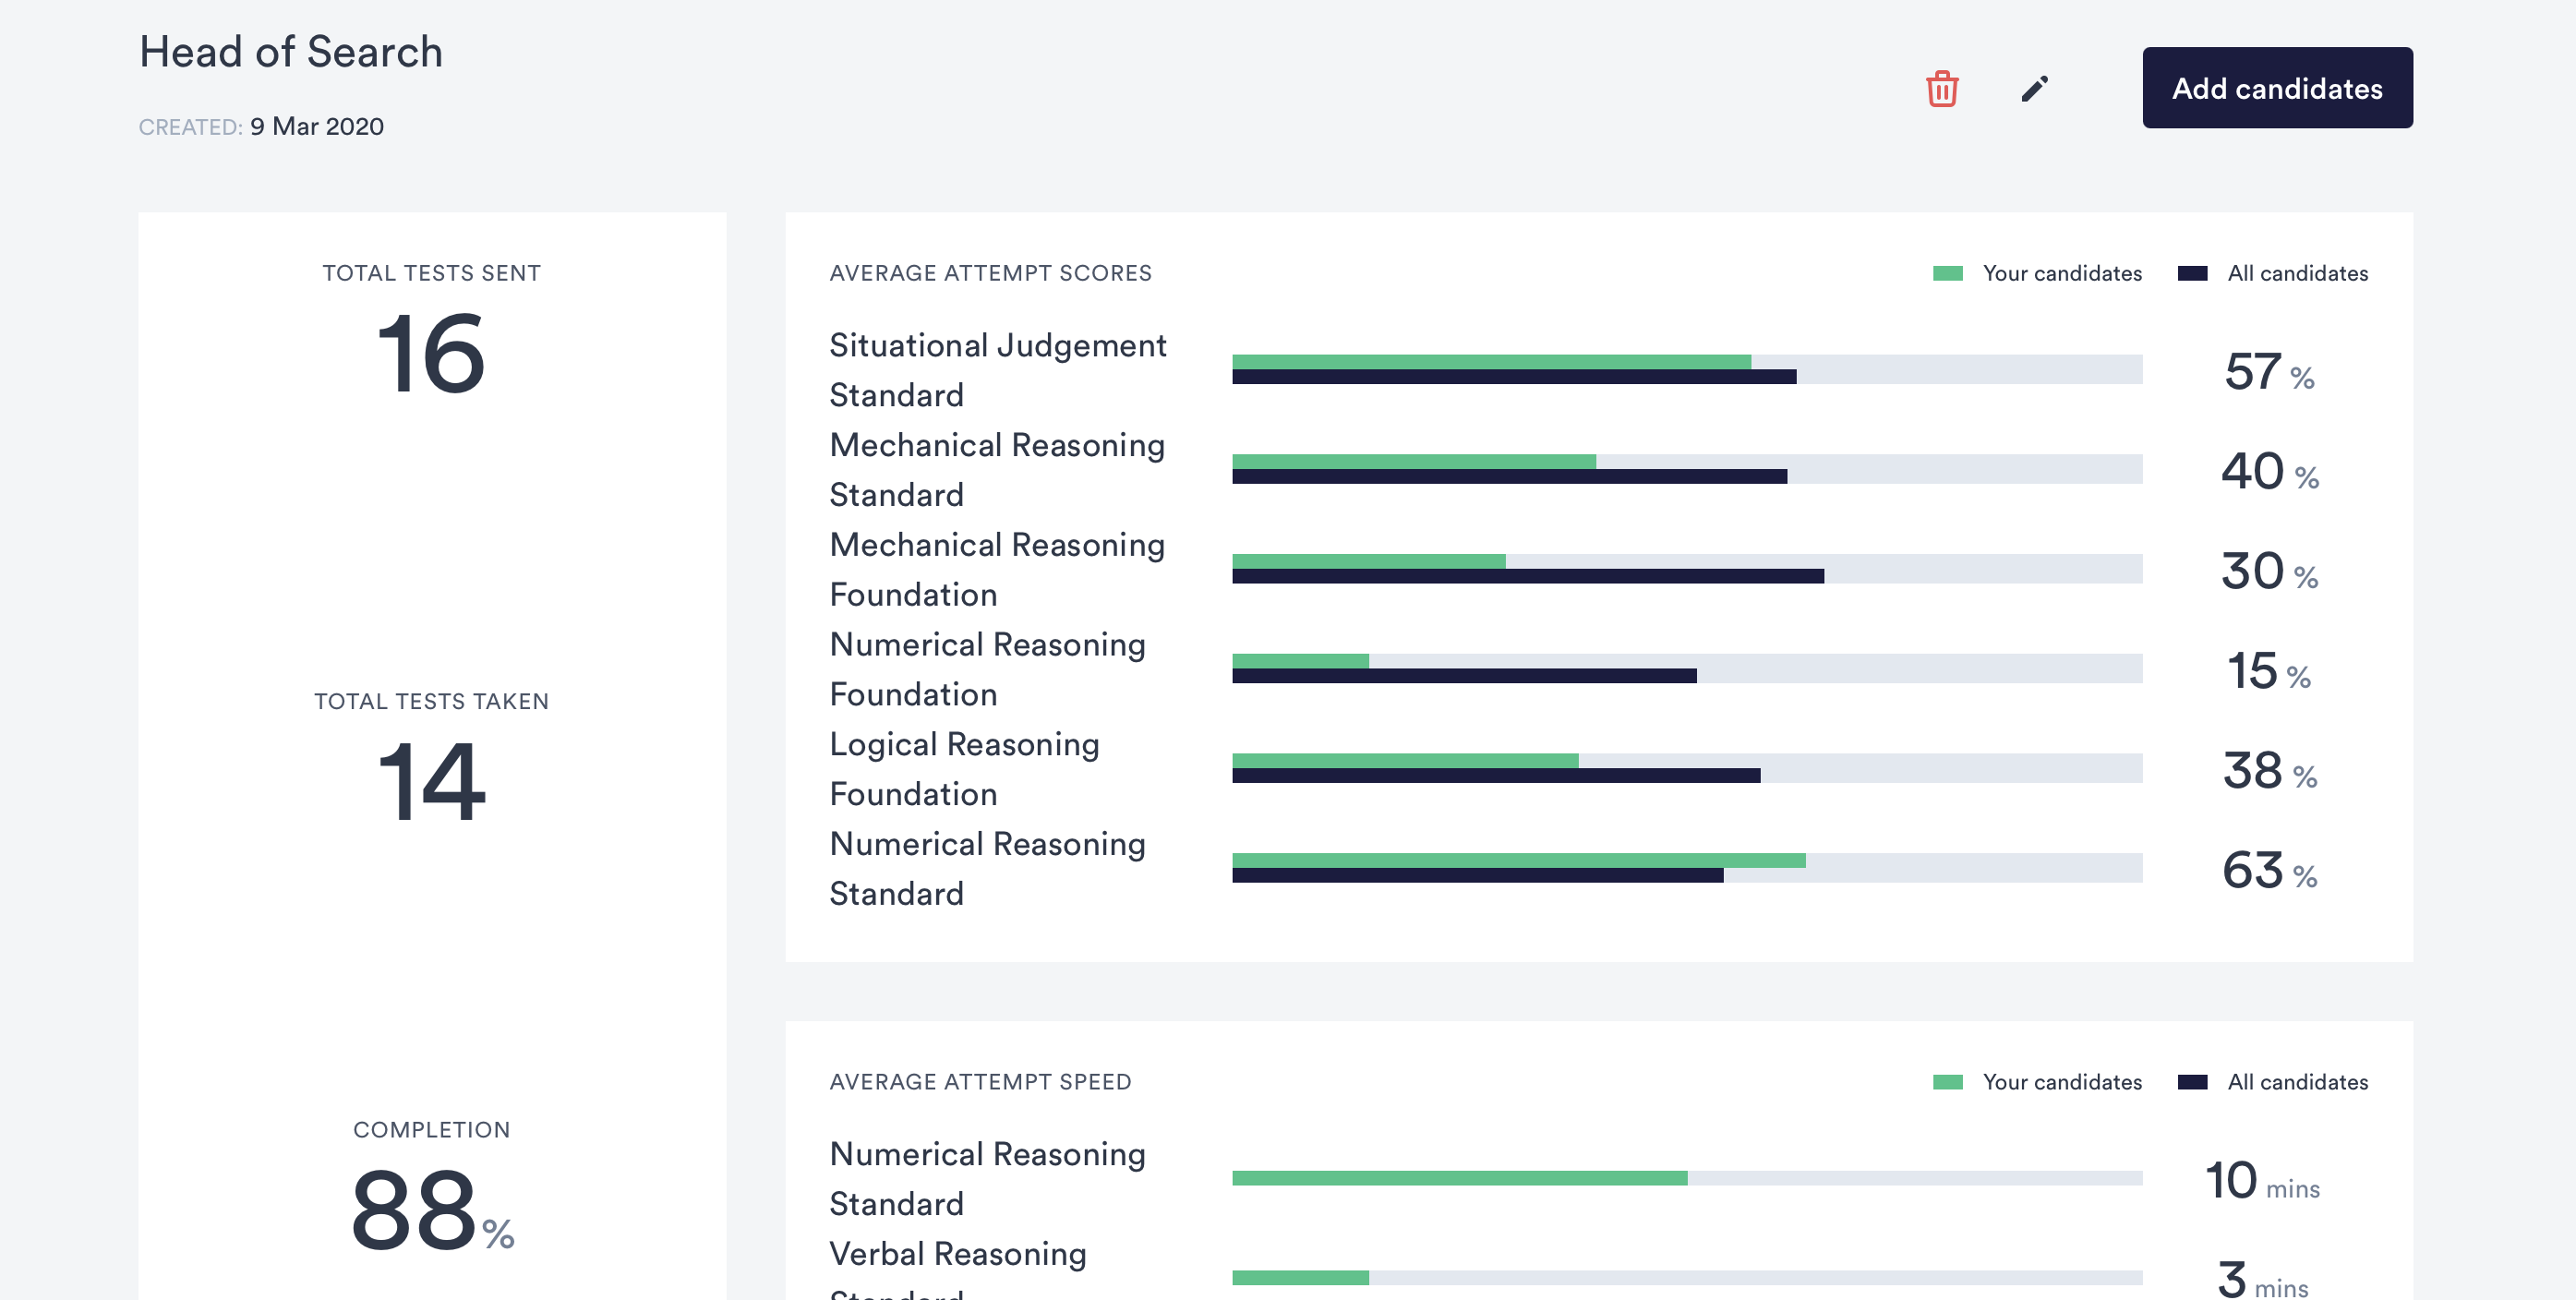Image resolution: width=2576 pixels, height=1300 pixels.
Task: Click the Situational Judgement Standard score bar
Action: click(1686, 369)
